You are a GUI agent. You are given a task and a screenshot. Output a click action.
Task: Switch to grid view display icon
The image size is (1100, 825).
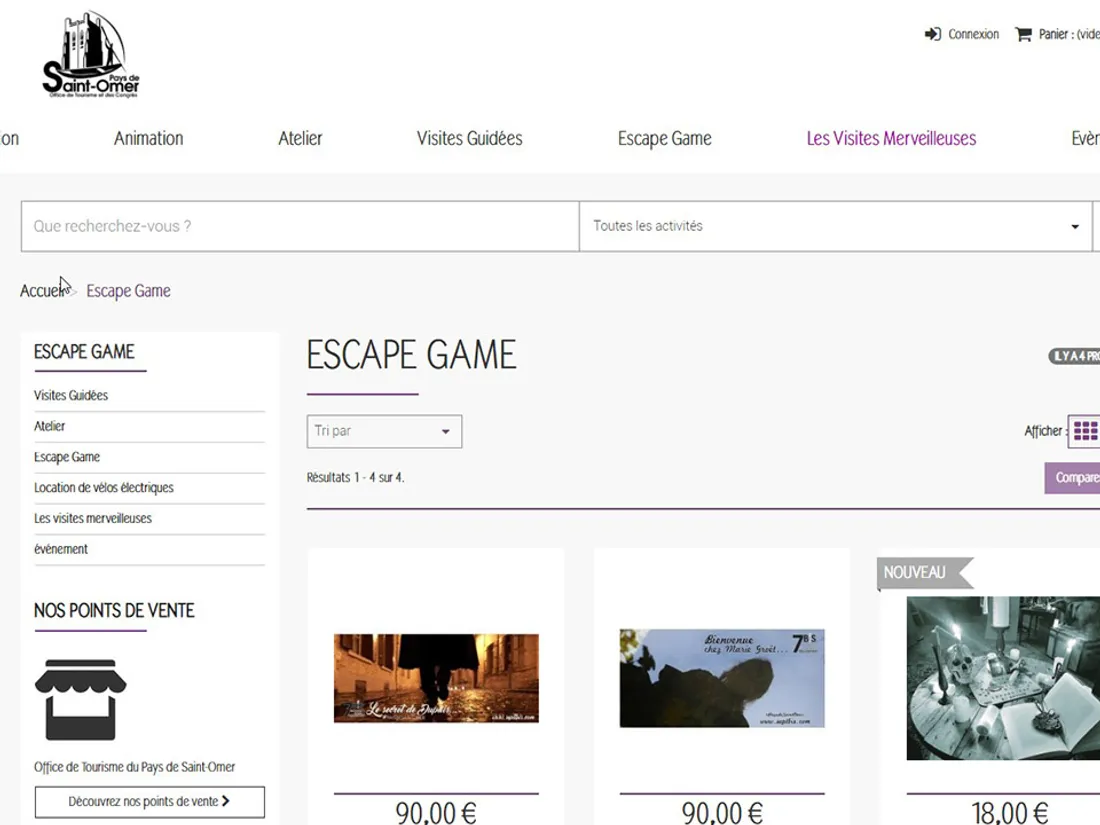(x=1084, y=431)
